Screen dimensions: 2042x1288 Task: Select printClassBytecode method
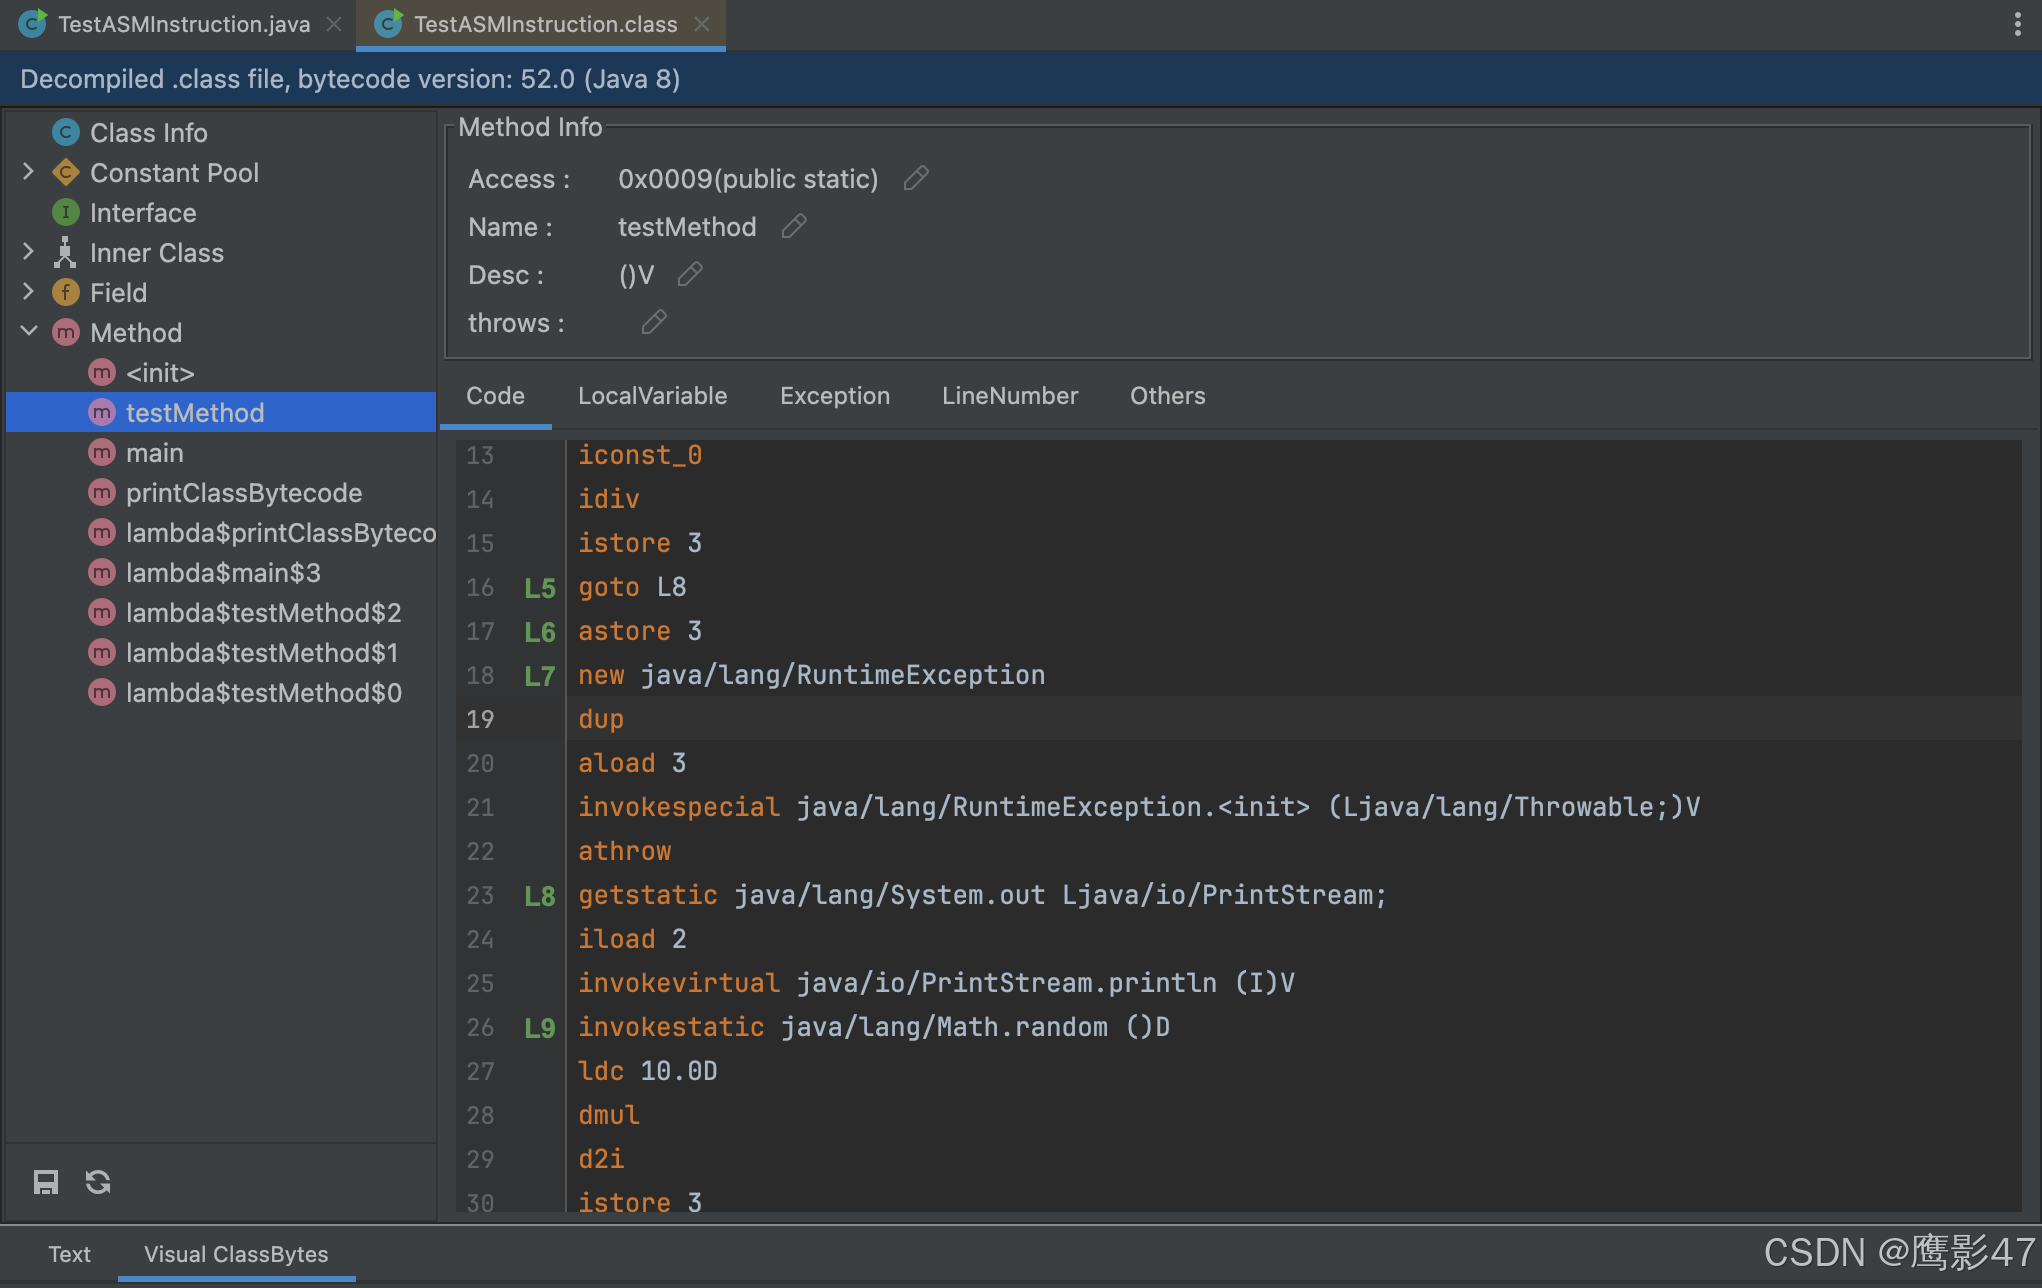(x=244, y=492)
